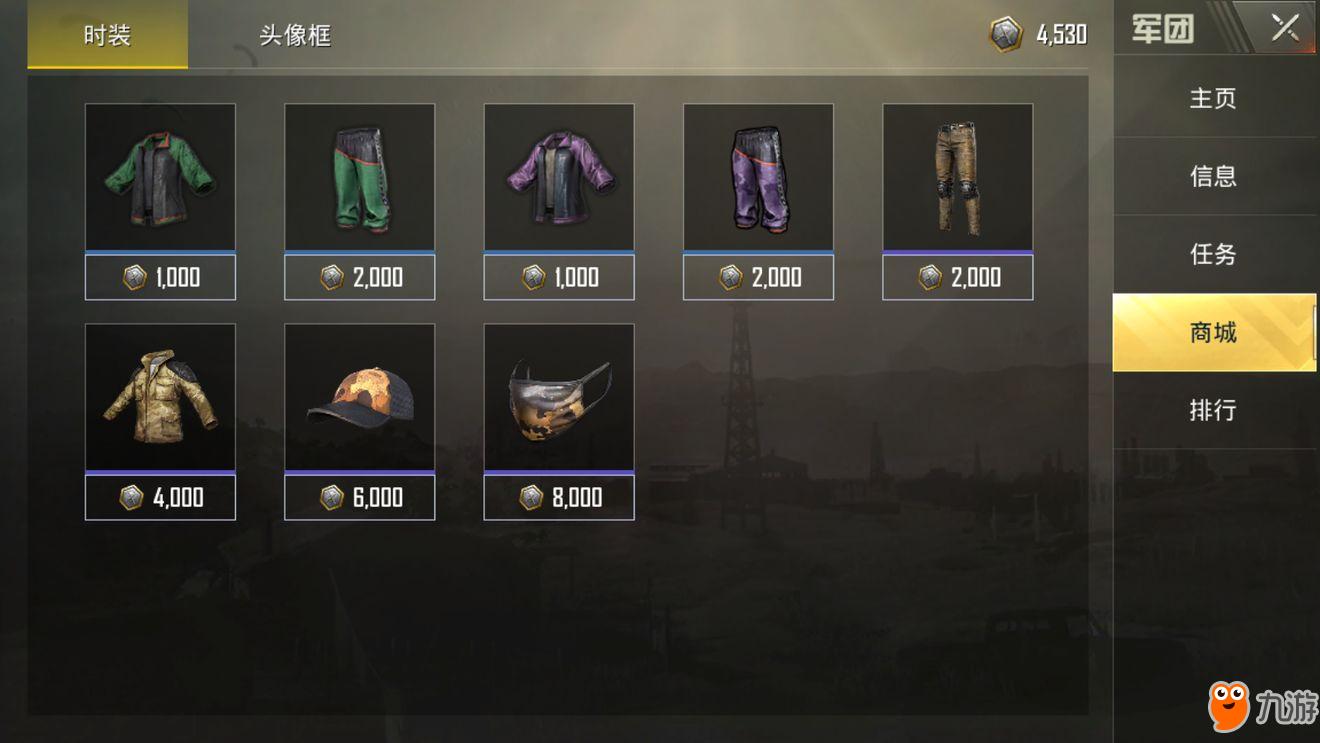Buy green jacket for 1,000

[x=160, y=277]
